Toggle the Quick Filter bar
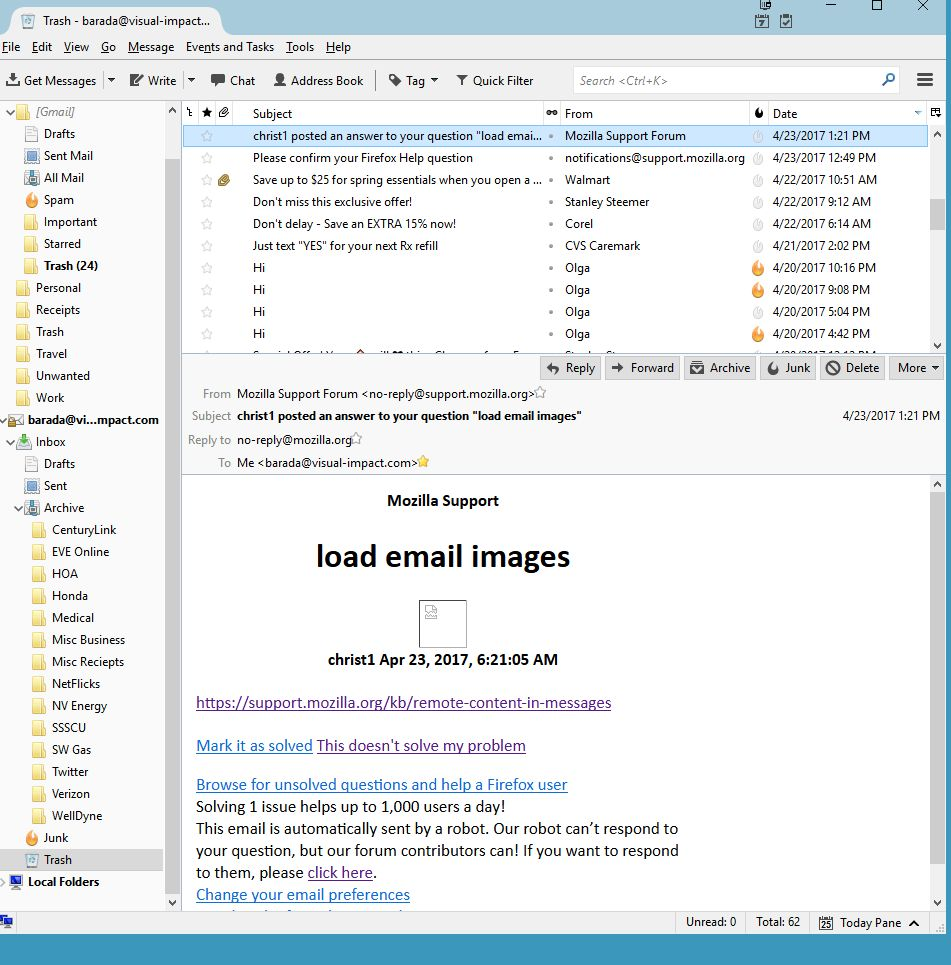This screenshot has height=965, width=951. 494,81
